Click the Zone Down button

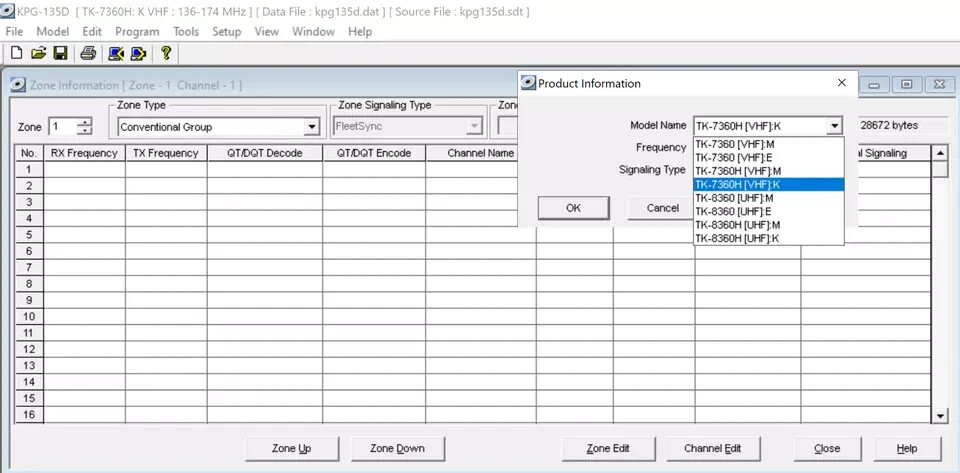tap(397, 448)
